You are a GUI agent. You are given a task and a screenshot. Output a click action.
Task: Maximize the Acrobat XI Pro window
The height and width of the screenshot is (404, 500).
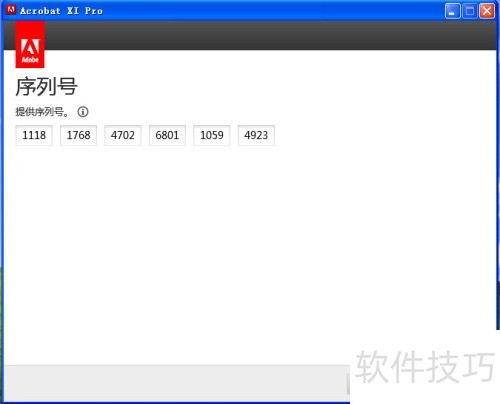click(x=470, y=11)
